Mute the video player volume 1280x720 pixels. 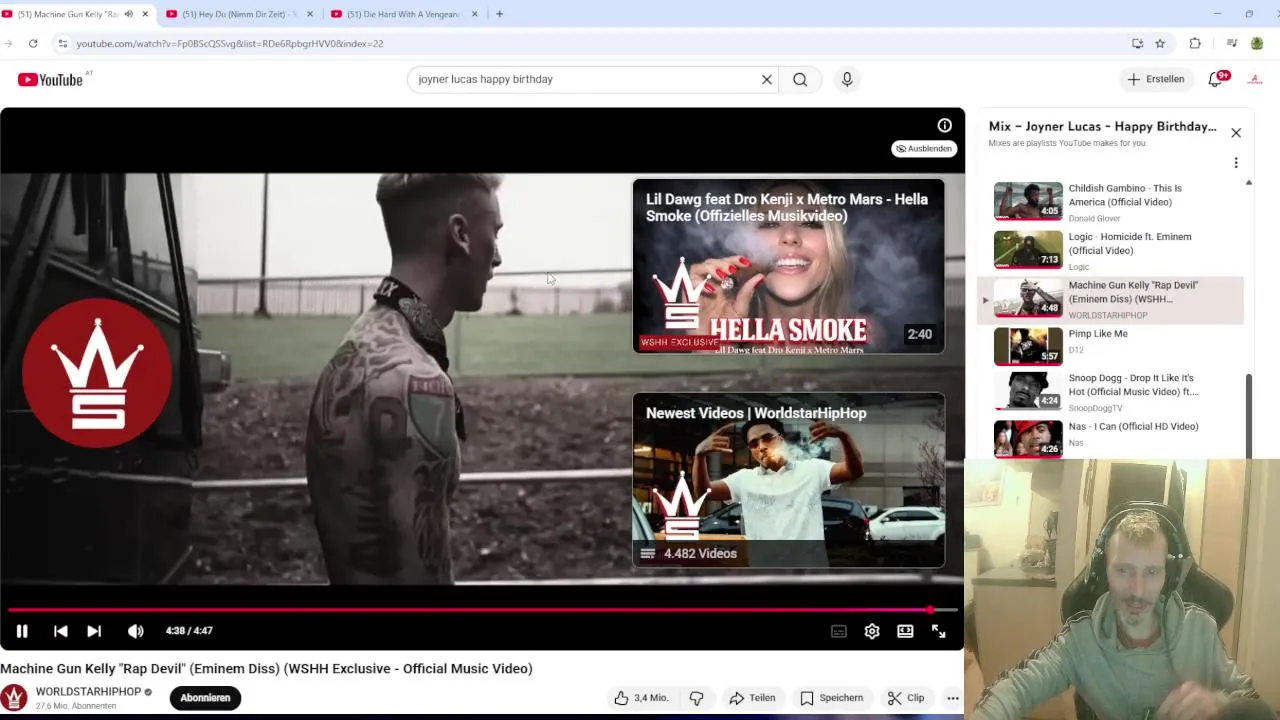point(135,631)
